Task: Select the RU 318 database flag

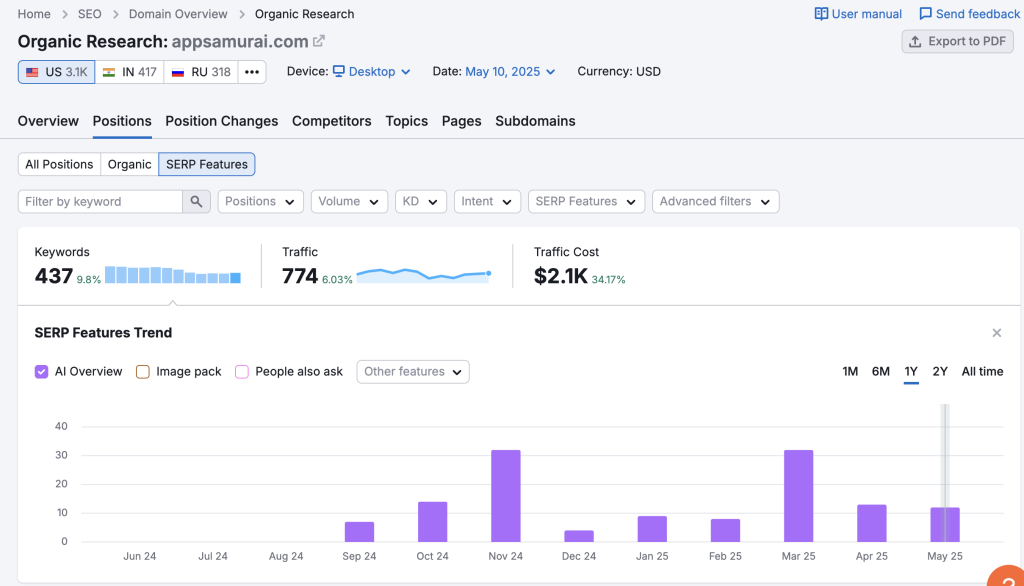Action: [x=201, y=72]
